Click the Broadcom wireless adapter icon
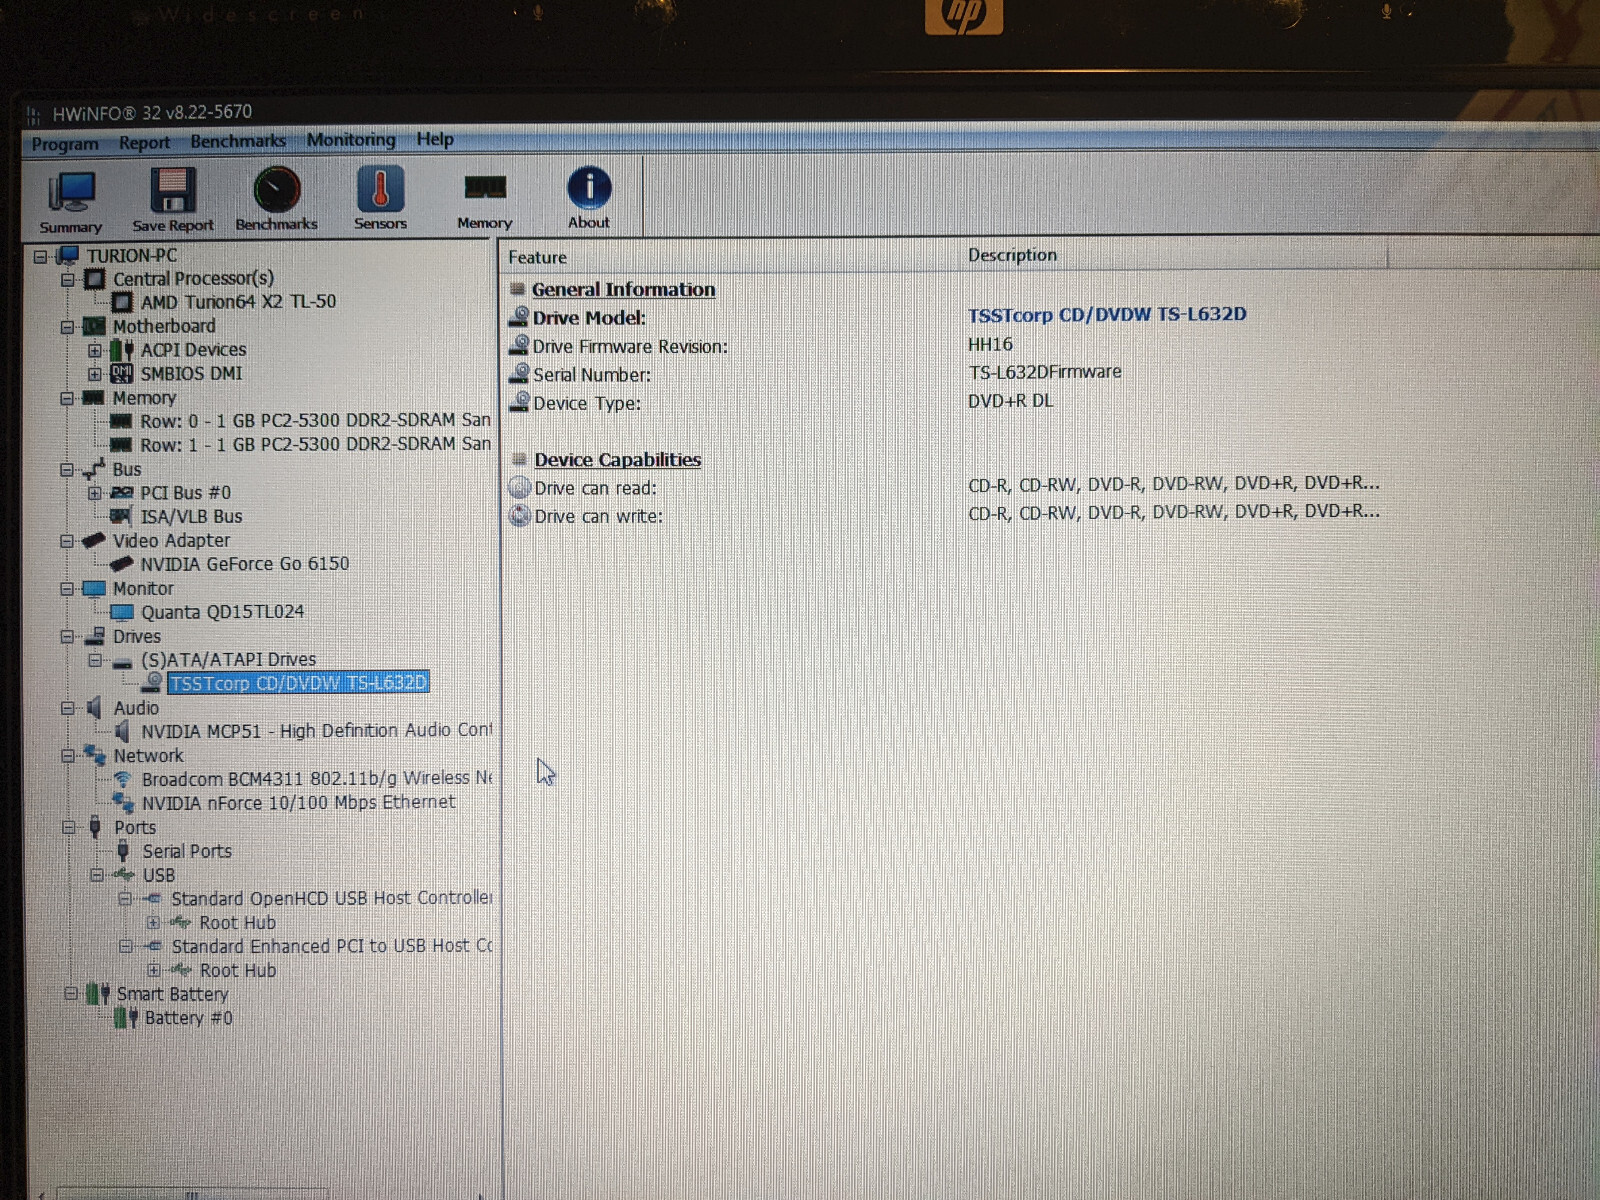Viewport: 1600px width, 1200px height. click(122, 779)
